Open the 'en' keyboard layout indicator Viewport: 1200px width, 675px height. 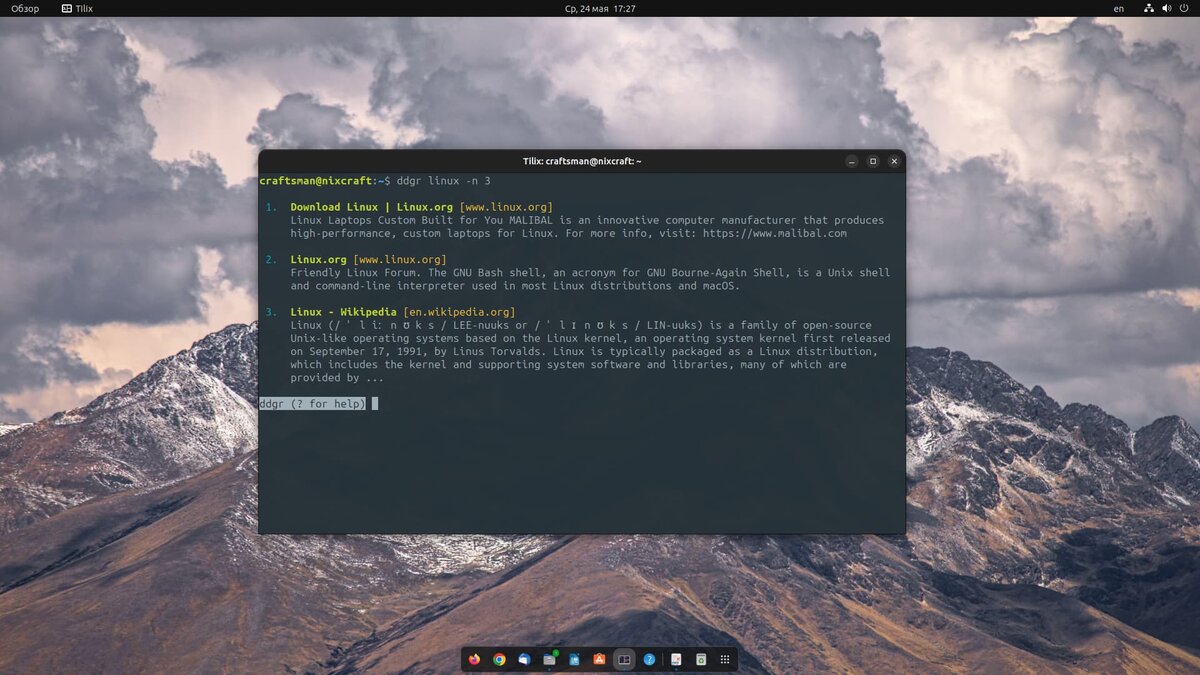(x=1118, y=8)
